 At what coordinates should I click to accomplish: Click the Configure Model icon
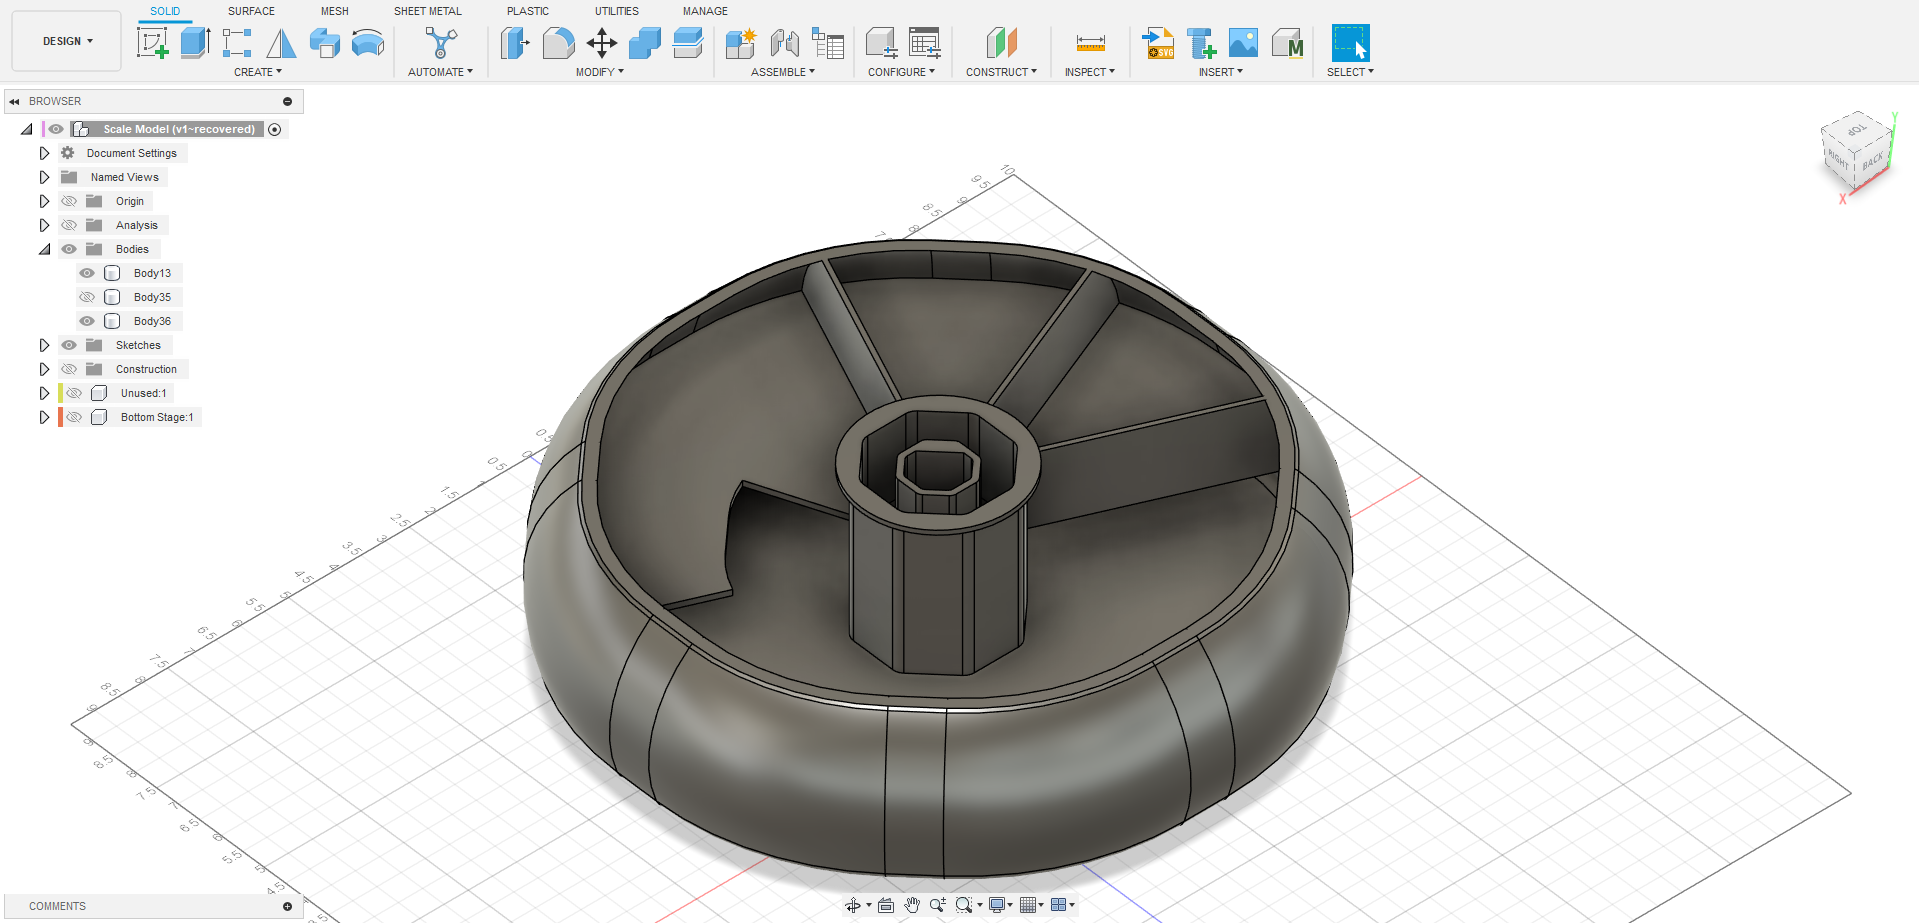[x=881, y=43]
